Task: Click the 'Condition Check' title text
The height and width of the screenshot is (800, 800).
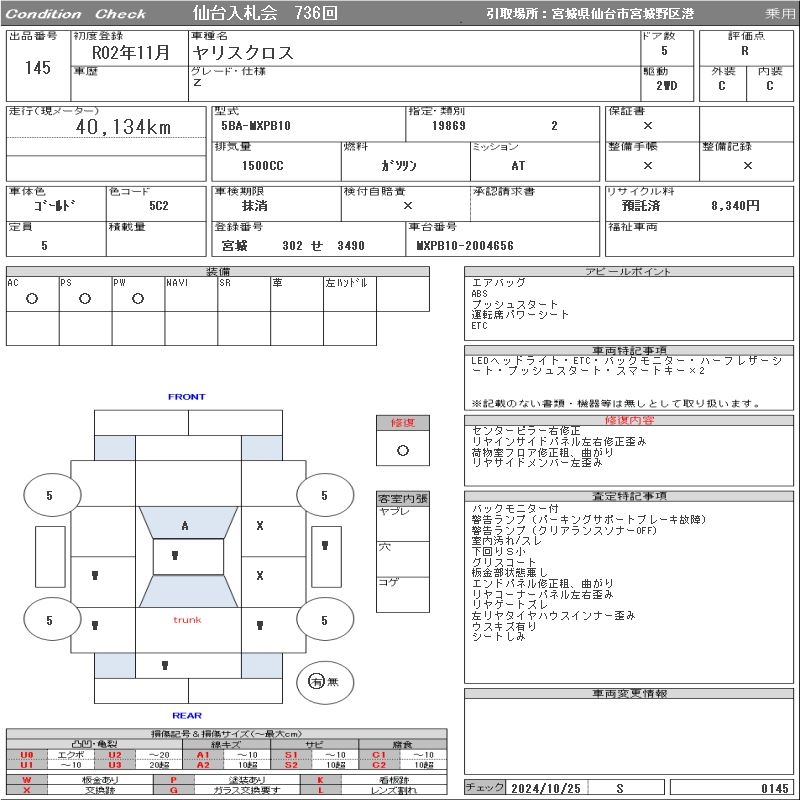Action: 76,14
